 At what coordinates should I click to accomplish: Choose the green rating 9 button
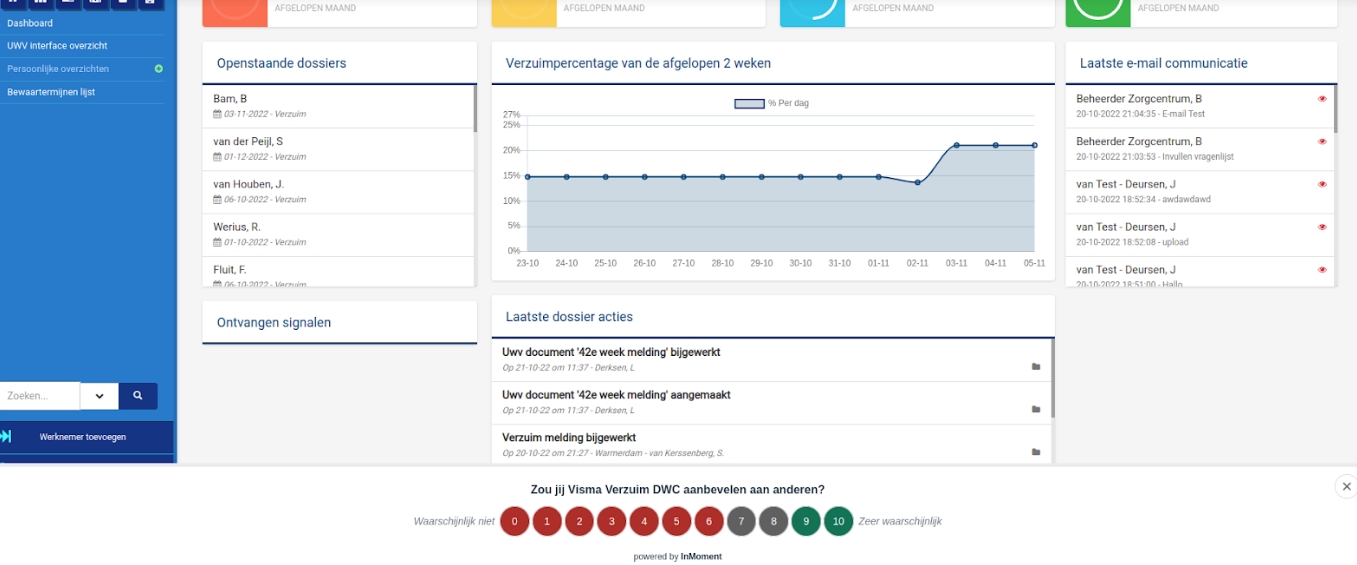(x=806, y=521)
